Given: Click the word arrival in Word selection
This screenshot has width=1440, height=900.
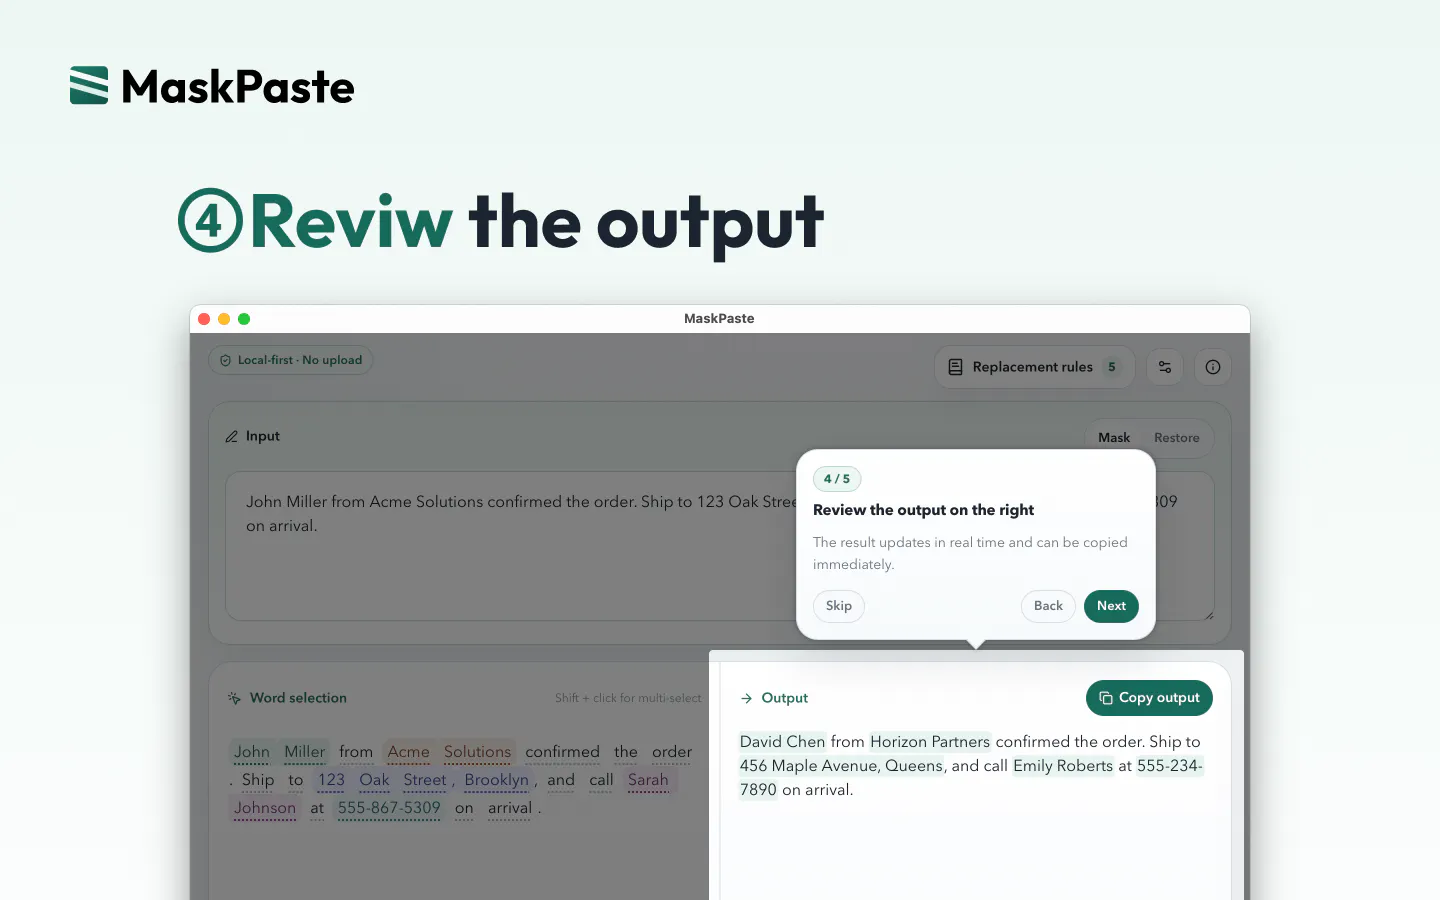Looking at the screenshot, I should click(510, 808).
